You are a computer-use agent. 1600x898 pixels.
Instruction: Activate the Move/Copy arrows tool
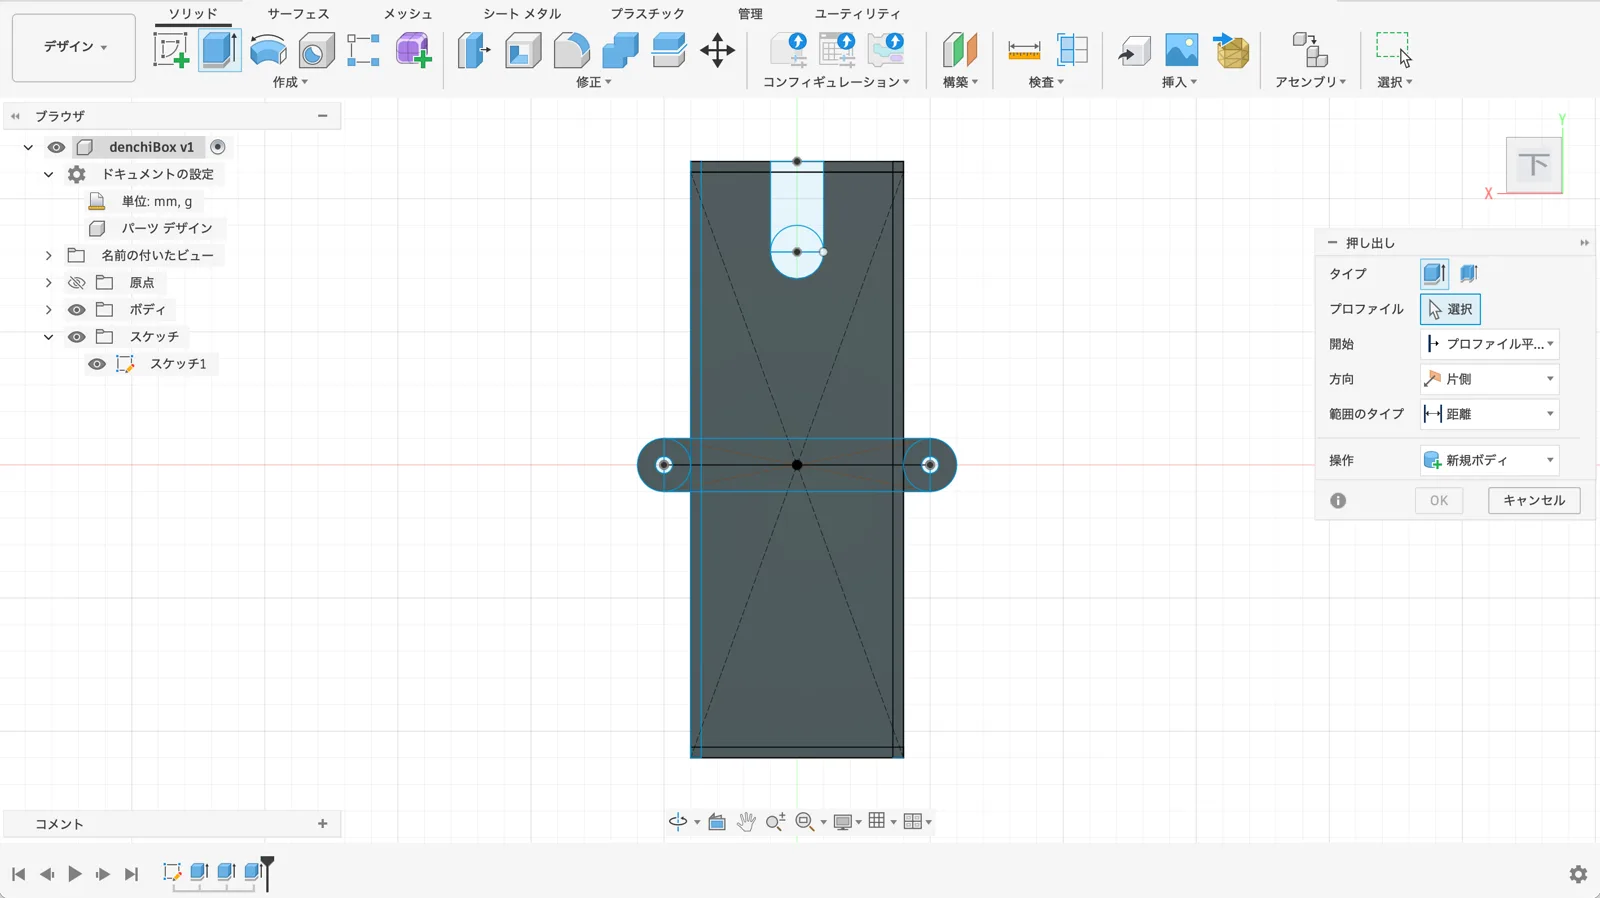pyautogui.click(x=717, y=50)
